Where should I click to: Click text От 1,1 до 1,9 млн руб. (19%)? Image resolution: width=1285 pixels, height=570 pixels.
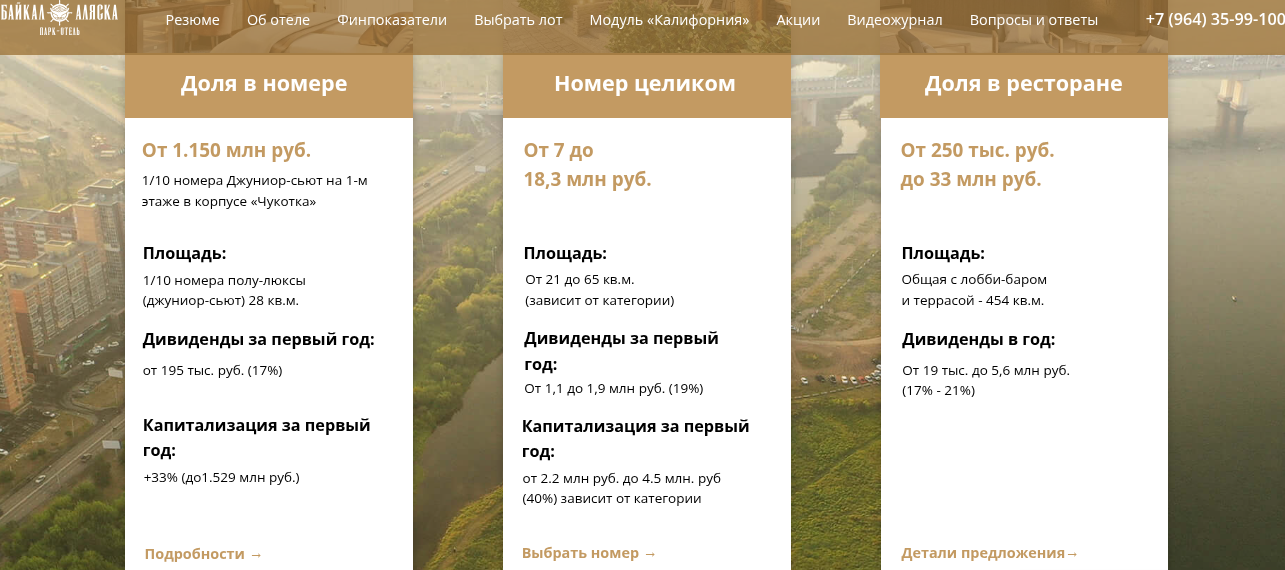point(614,388)
